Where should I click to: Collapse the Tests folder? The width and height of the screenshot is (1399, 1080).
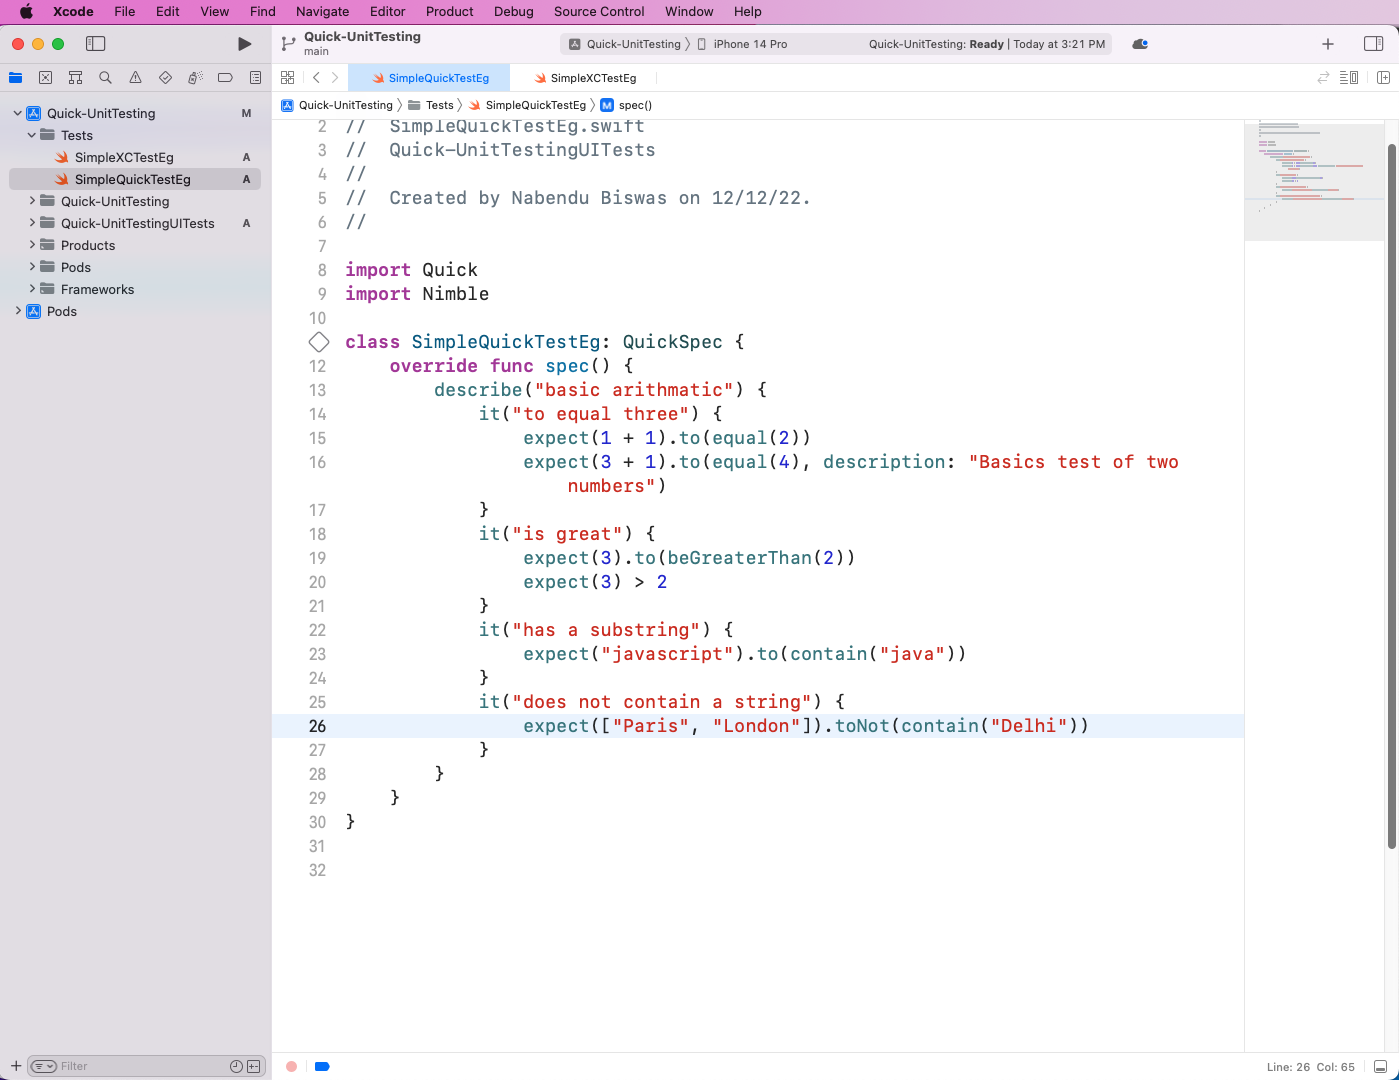point(32,135)
